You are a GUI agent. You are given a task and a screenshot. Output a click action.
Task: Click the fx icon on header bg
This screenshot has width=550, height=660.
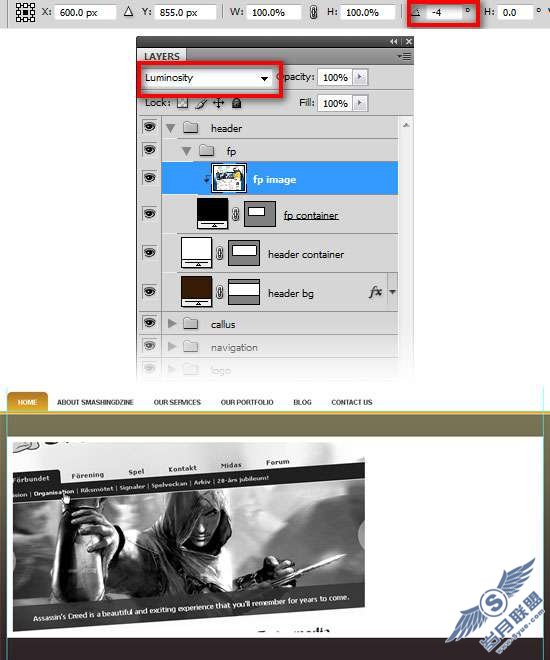tap(375, 291)
